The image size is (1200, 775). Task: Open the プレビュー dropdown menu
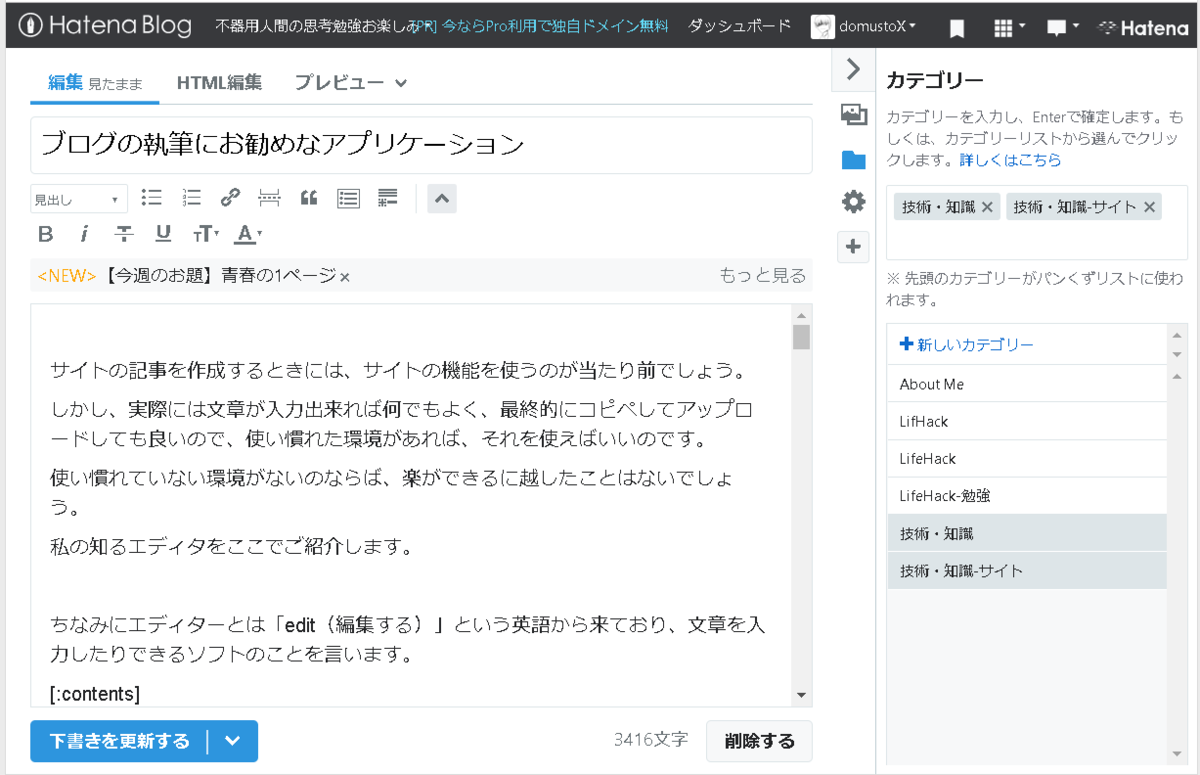tap(349, 82)
